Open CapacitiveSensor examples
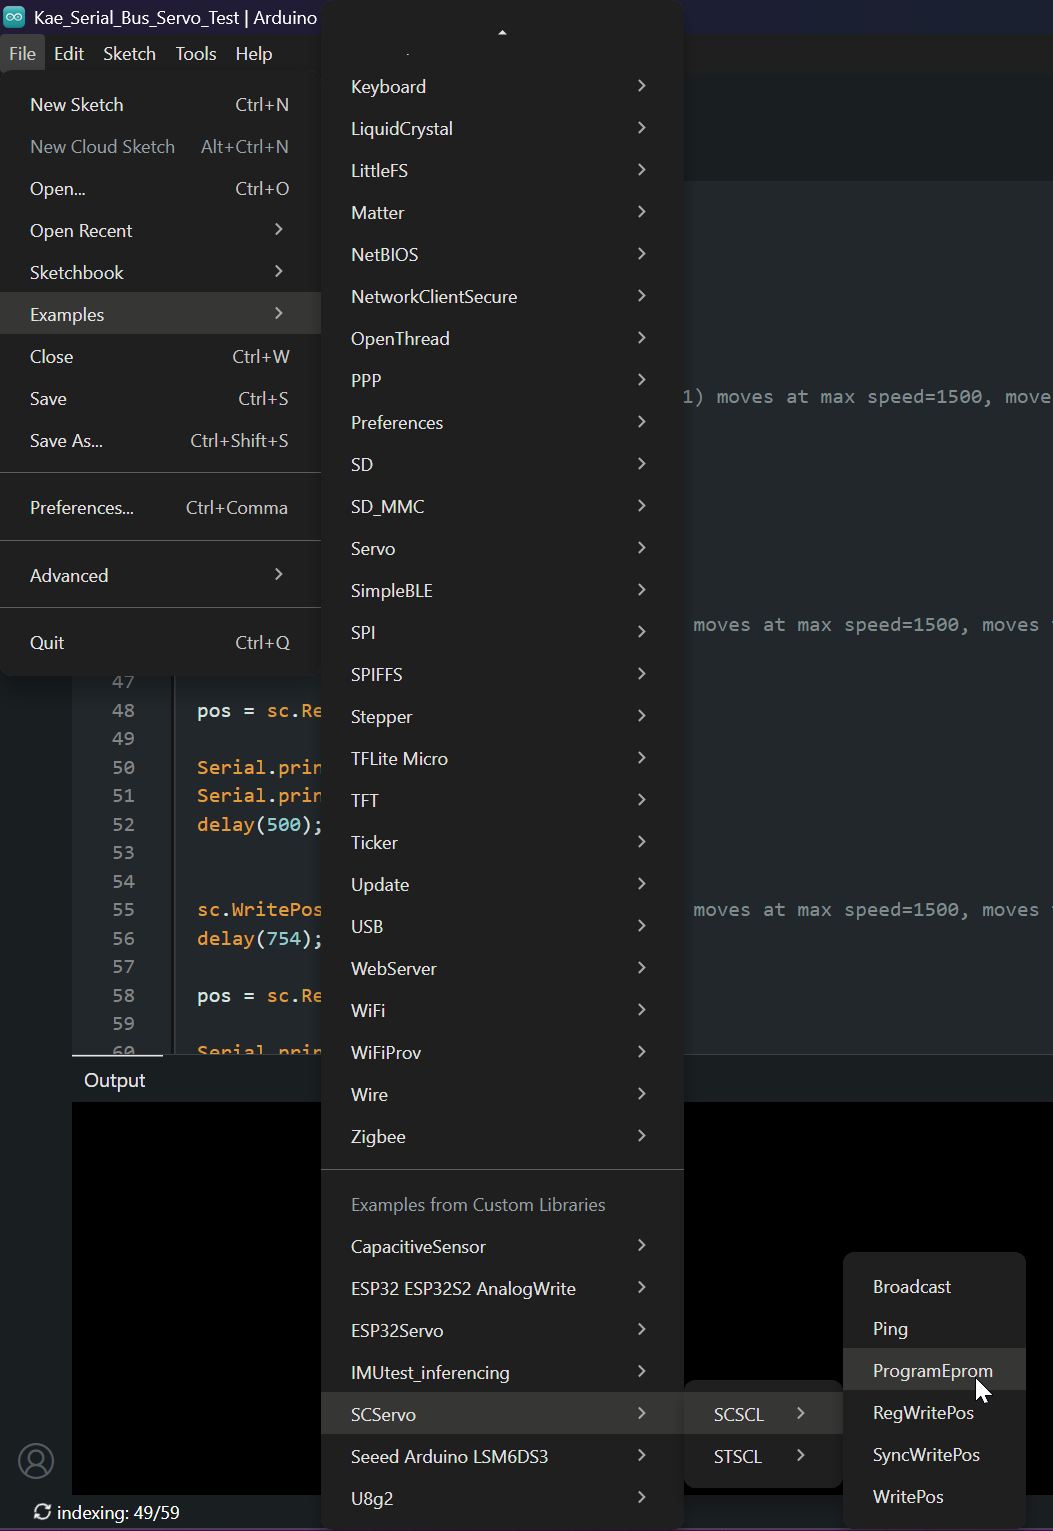Image resolution: width=1053 pixels, height=1531 pixels. (x=502, y=1247)
